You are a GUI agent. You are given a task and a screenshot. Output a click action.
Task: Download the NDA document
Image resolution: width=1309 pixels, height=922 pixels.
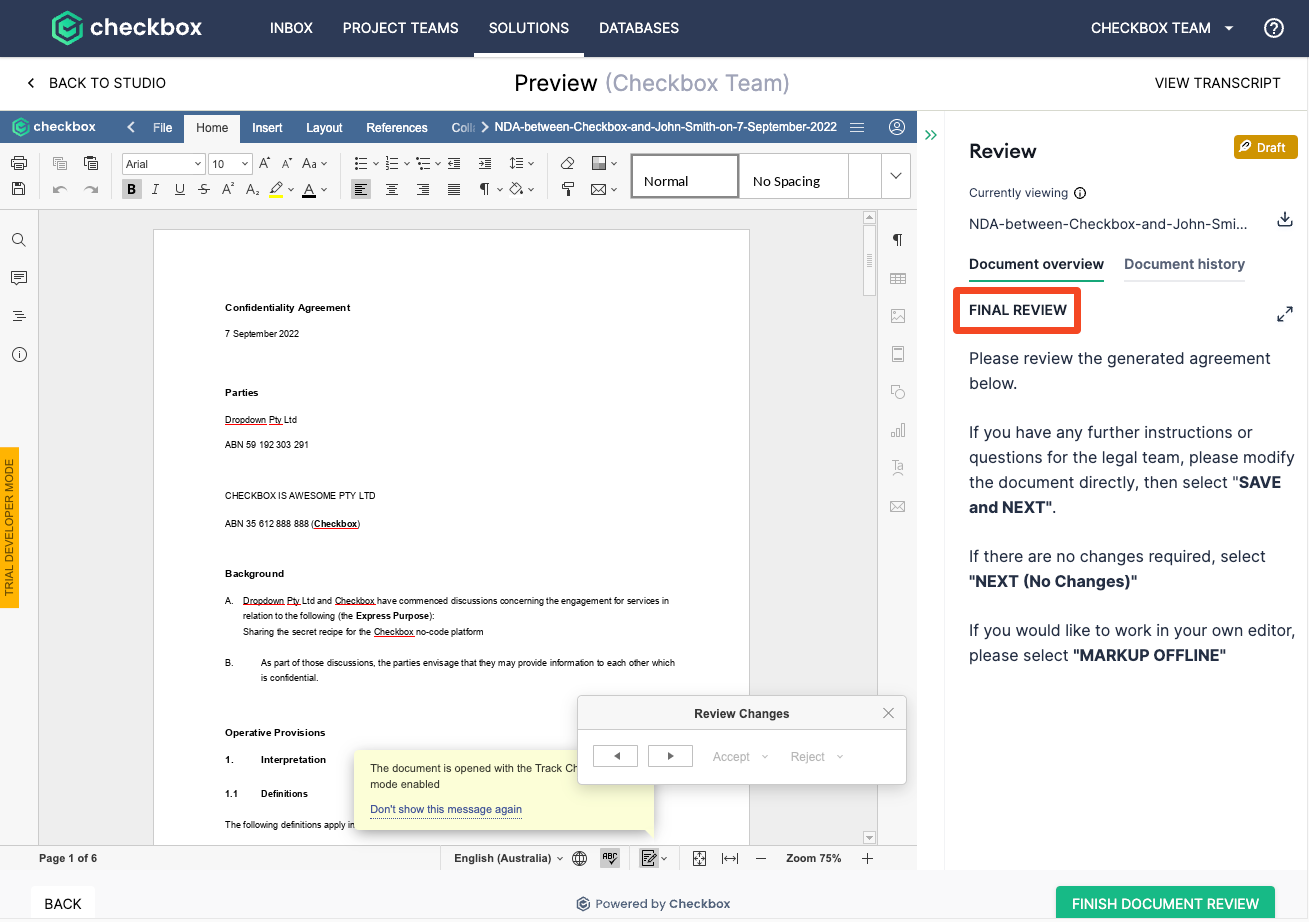(1285, 220)
